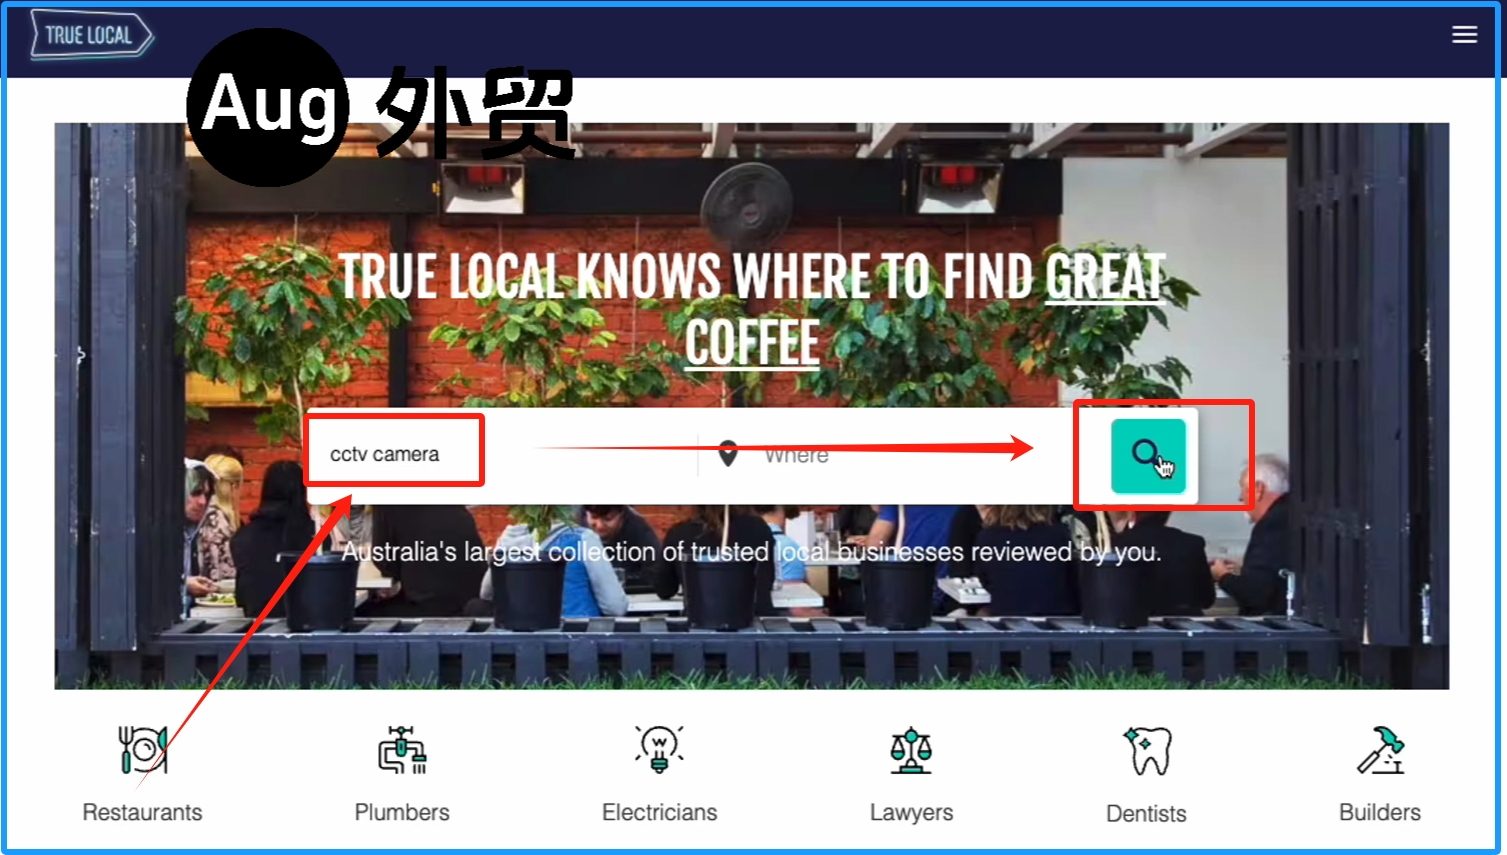This screenshot has height=855, width=1507.
Task: Select the Restaurants plate icon
Action: (143, 750)
